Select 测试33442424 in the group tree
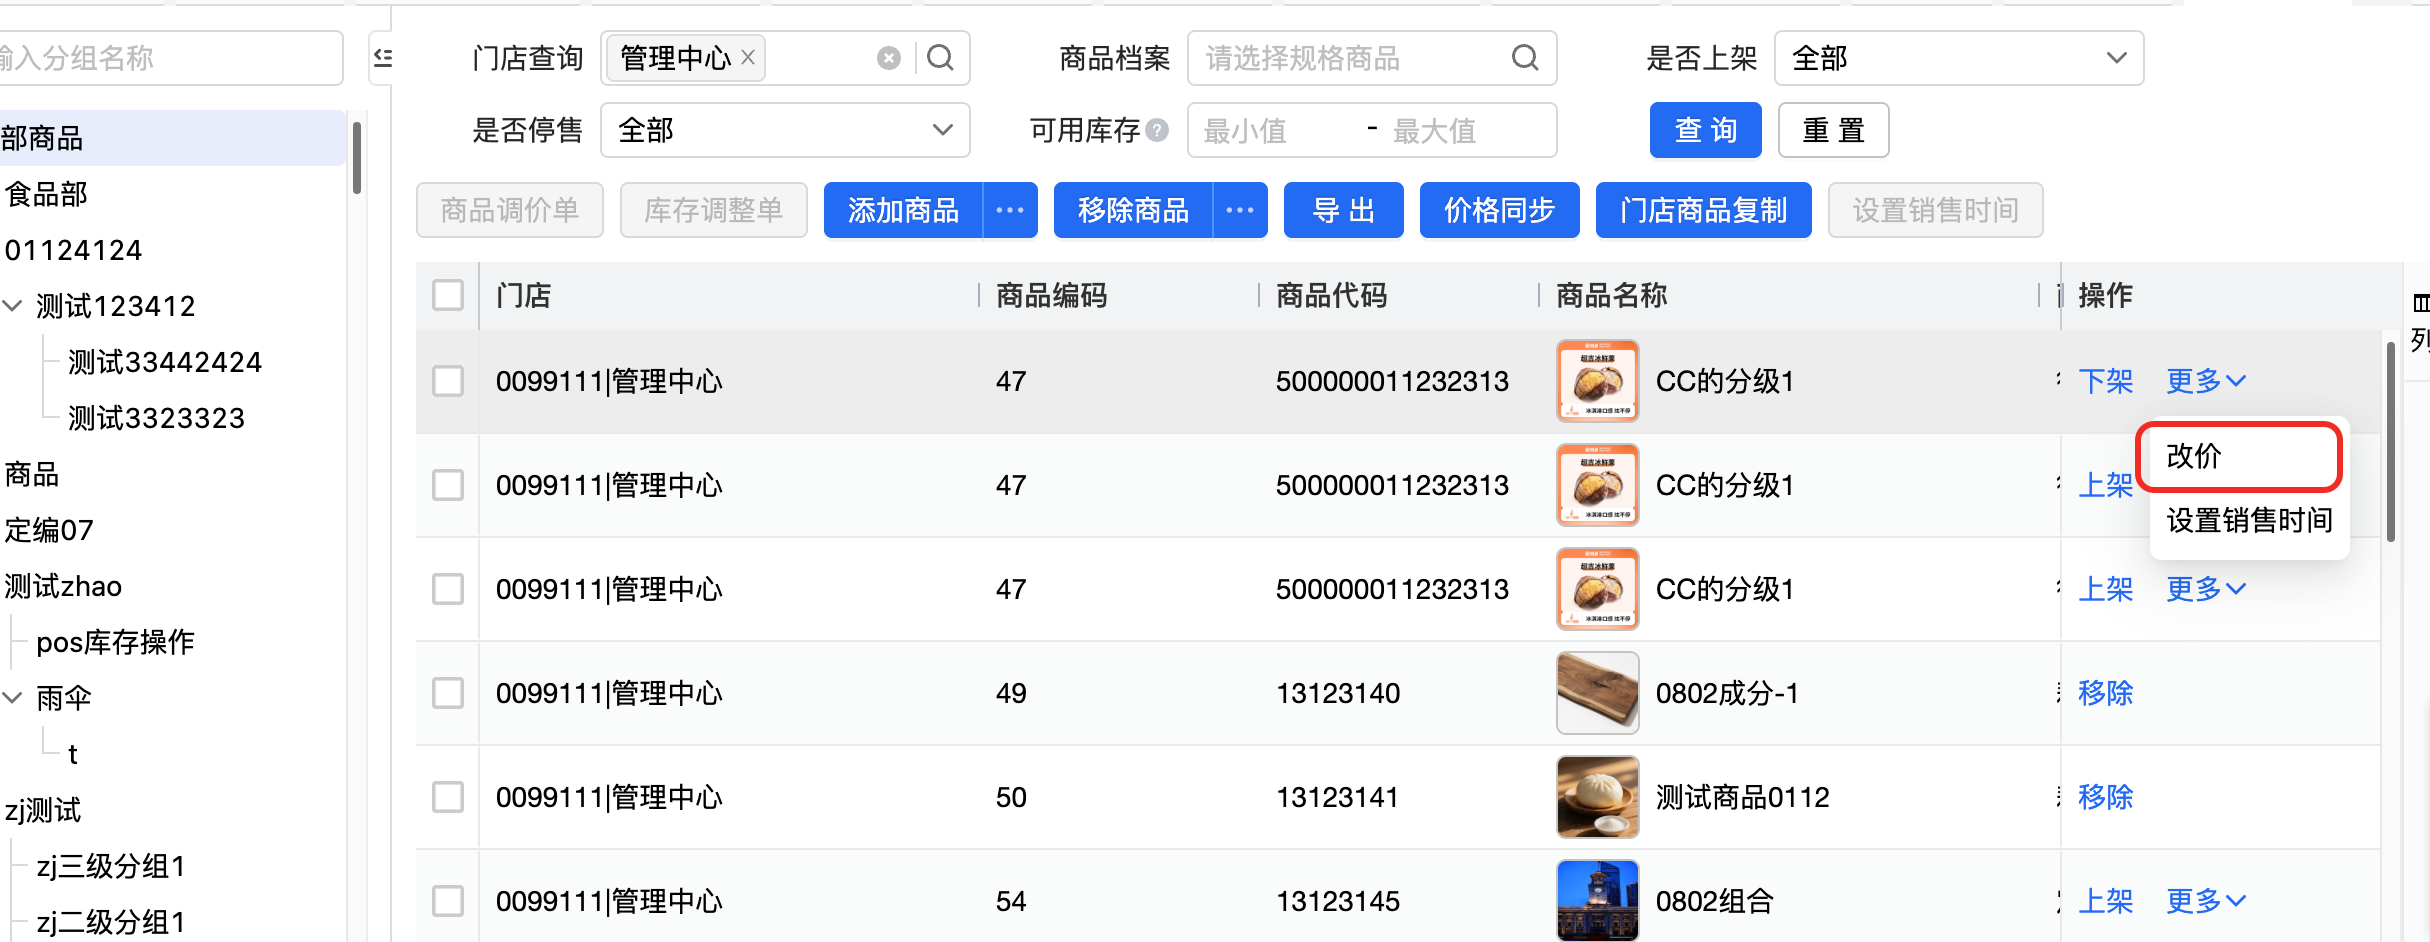 [165, 362]
